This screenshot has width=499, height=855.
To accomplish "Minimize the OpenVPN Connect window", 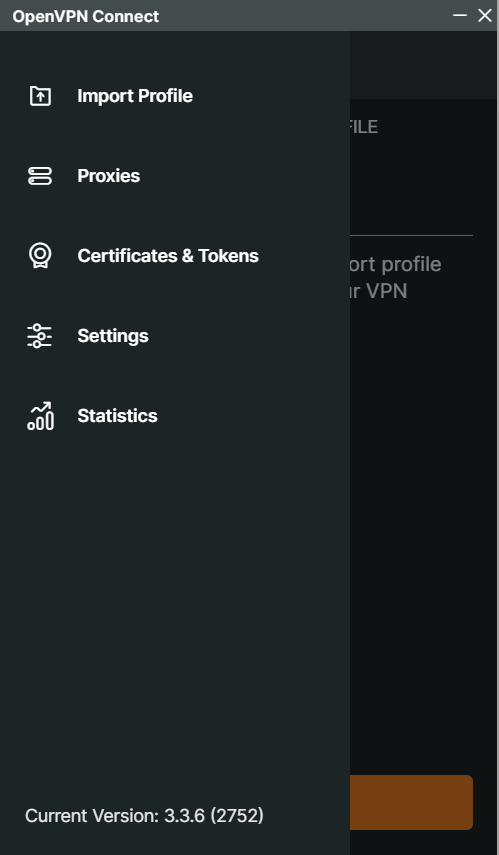I will click(x=460, y=15).
